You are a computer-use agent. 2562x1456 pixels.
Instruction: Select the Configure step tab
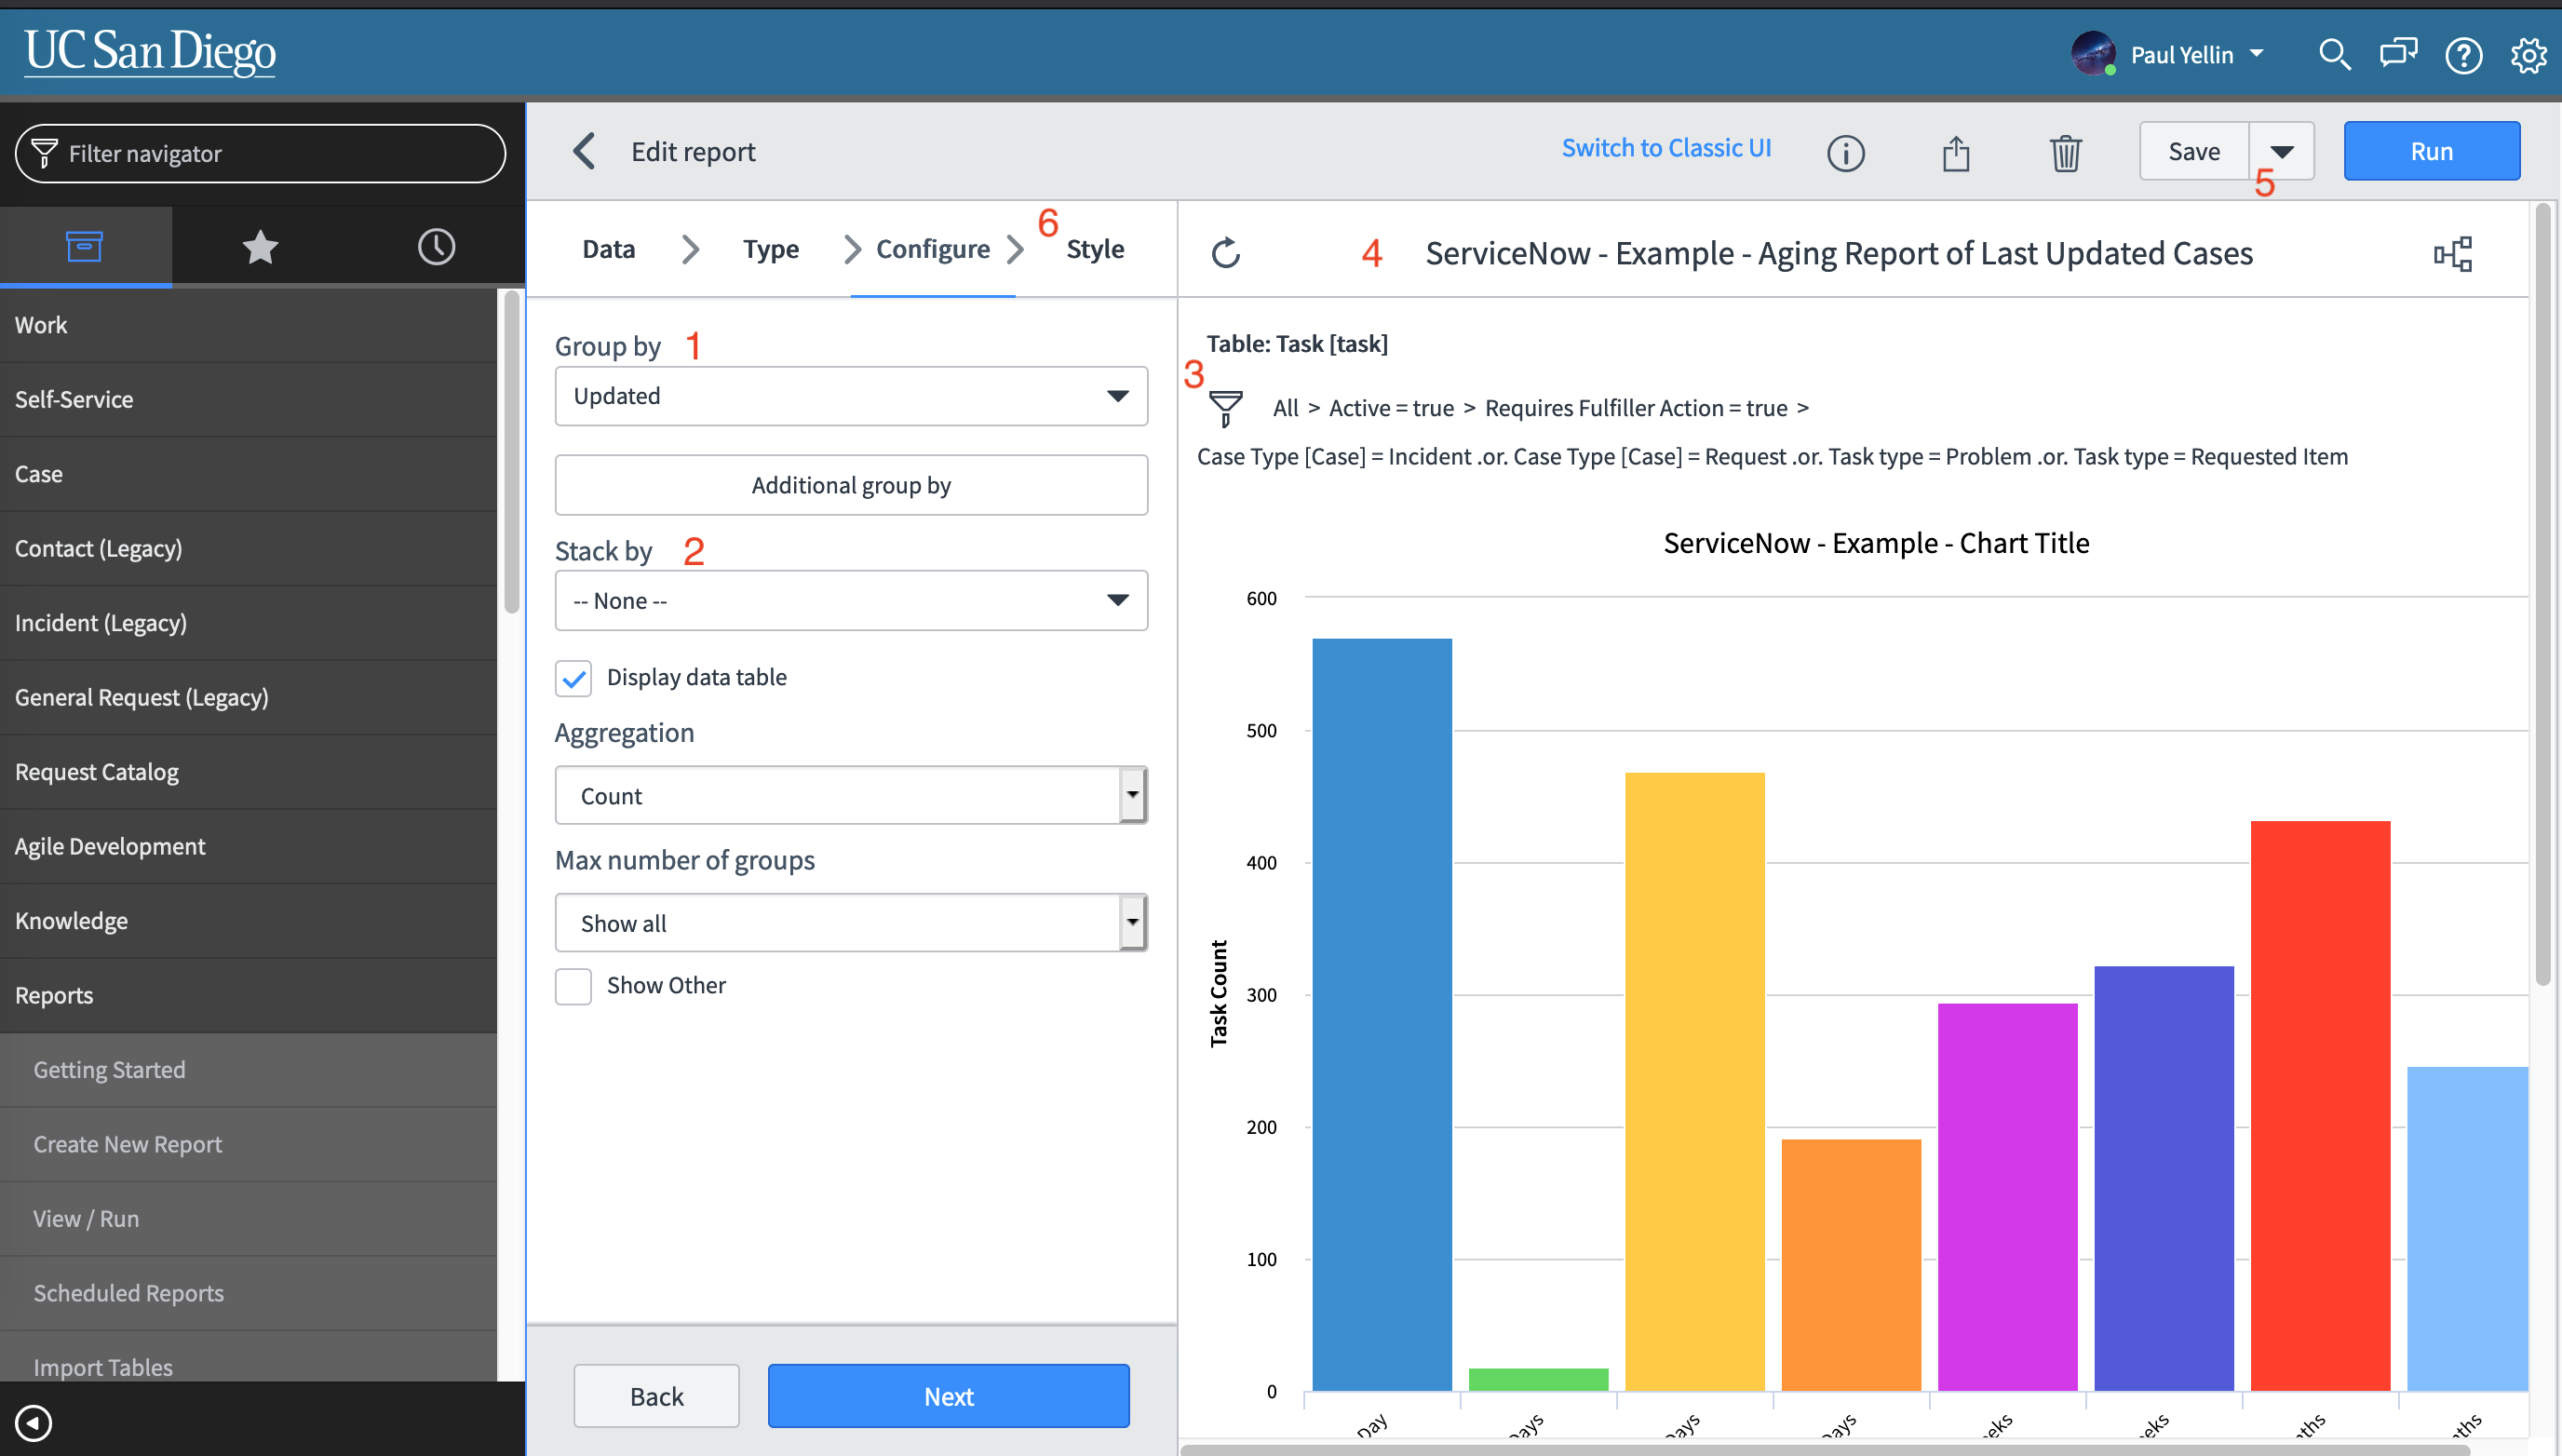tap(933, 249)
